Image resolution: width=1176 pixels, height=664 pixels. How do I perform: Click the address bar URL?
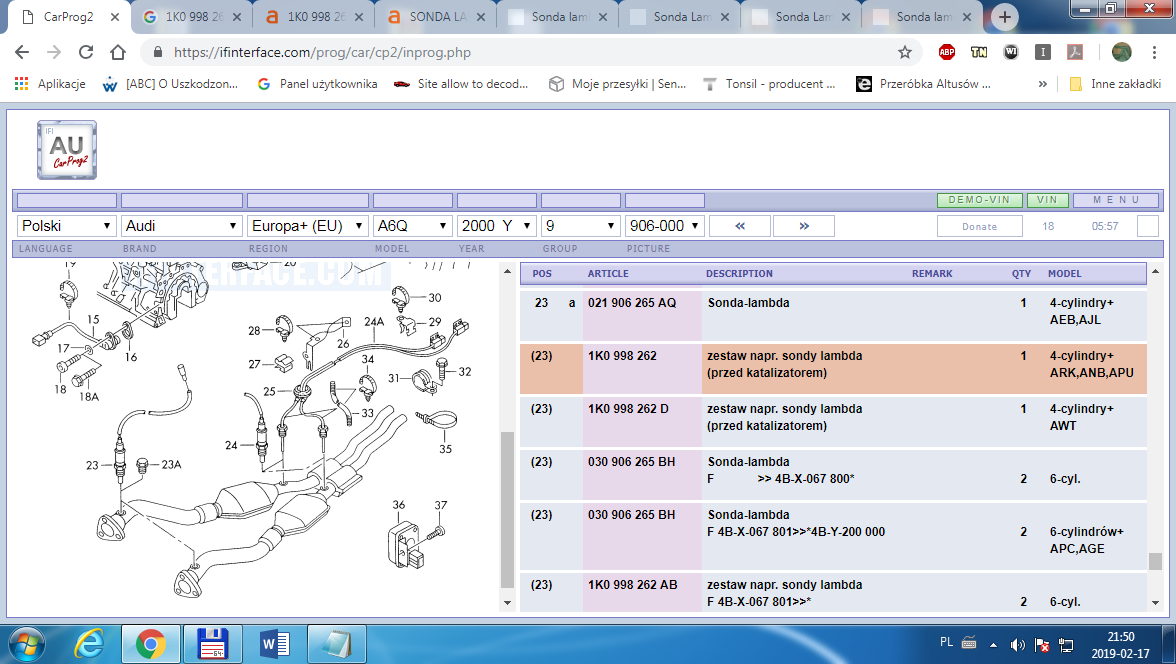(322, 53)
